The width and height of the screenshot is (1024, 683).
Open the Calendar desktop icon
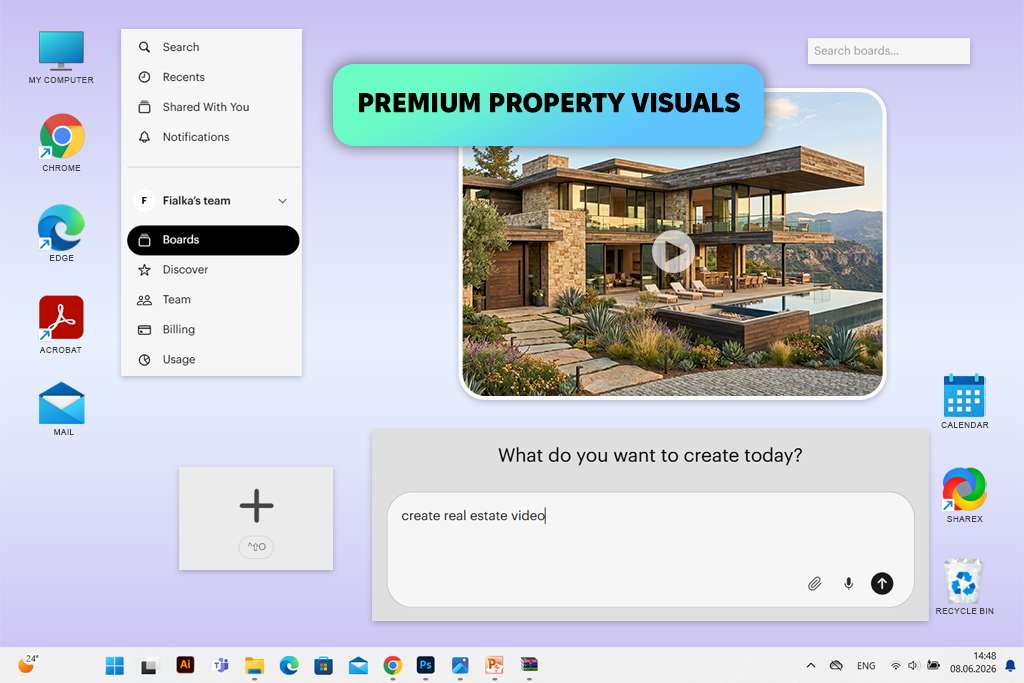tap(965, 402)
